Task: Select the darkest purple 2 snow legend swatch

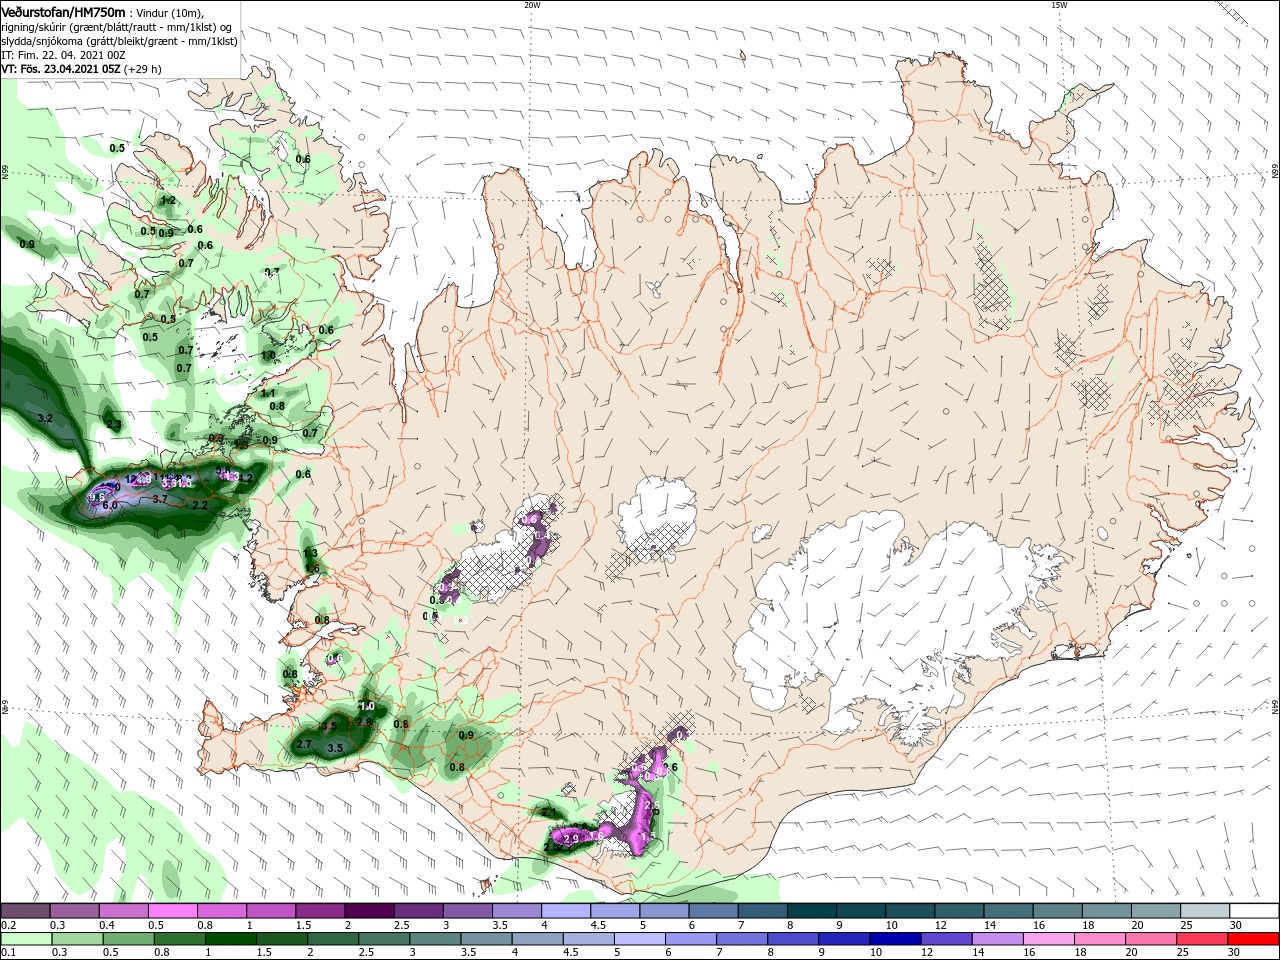Action: (369, 911)
